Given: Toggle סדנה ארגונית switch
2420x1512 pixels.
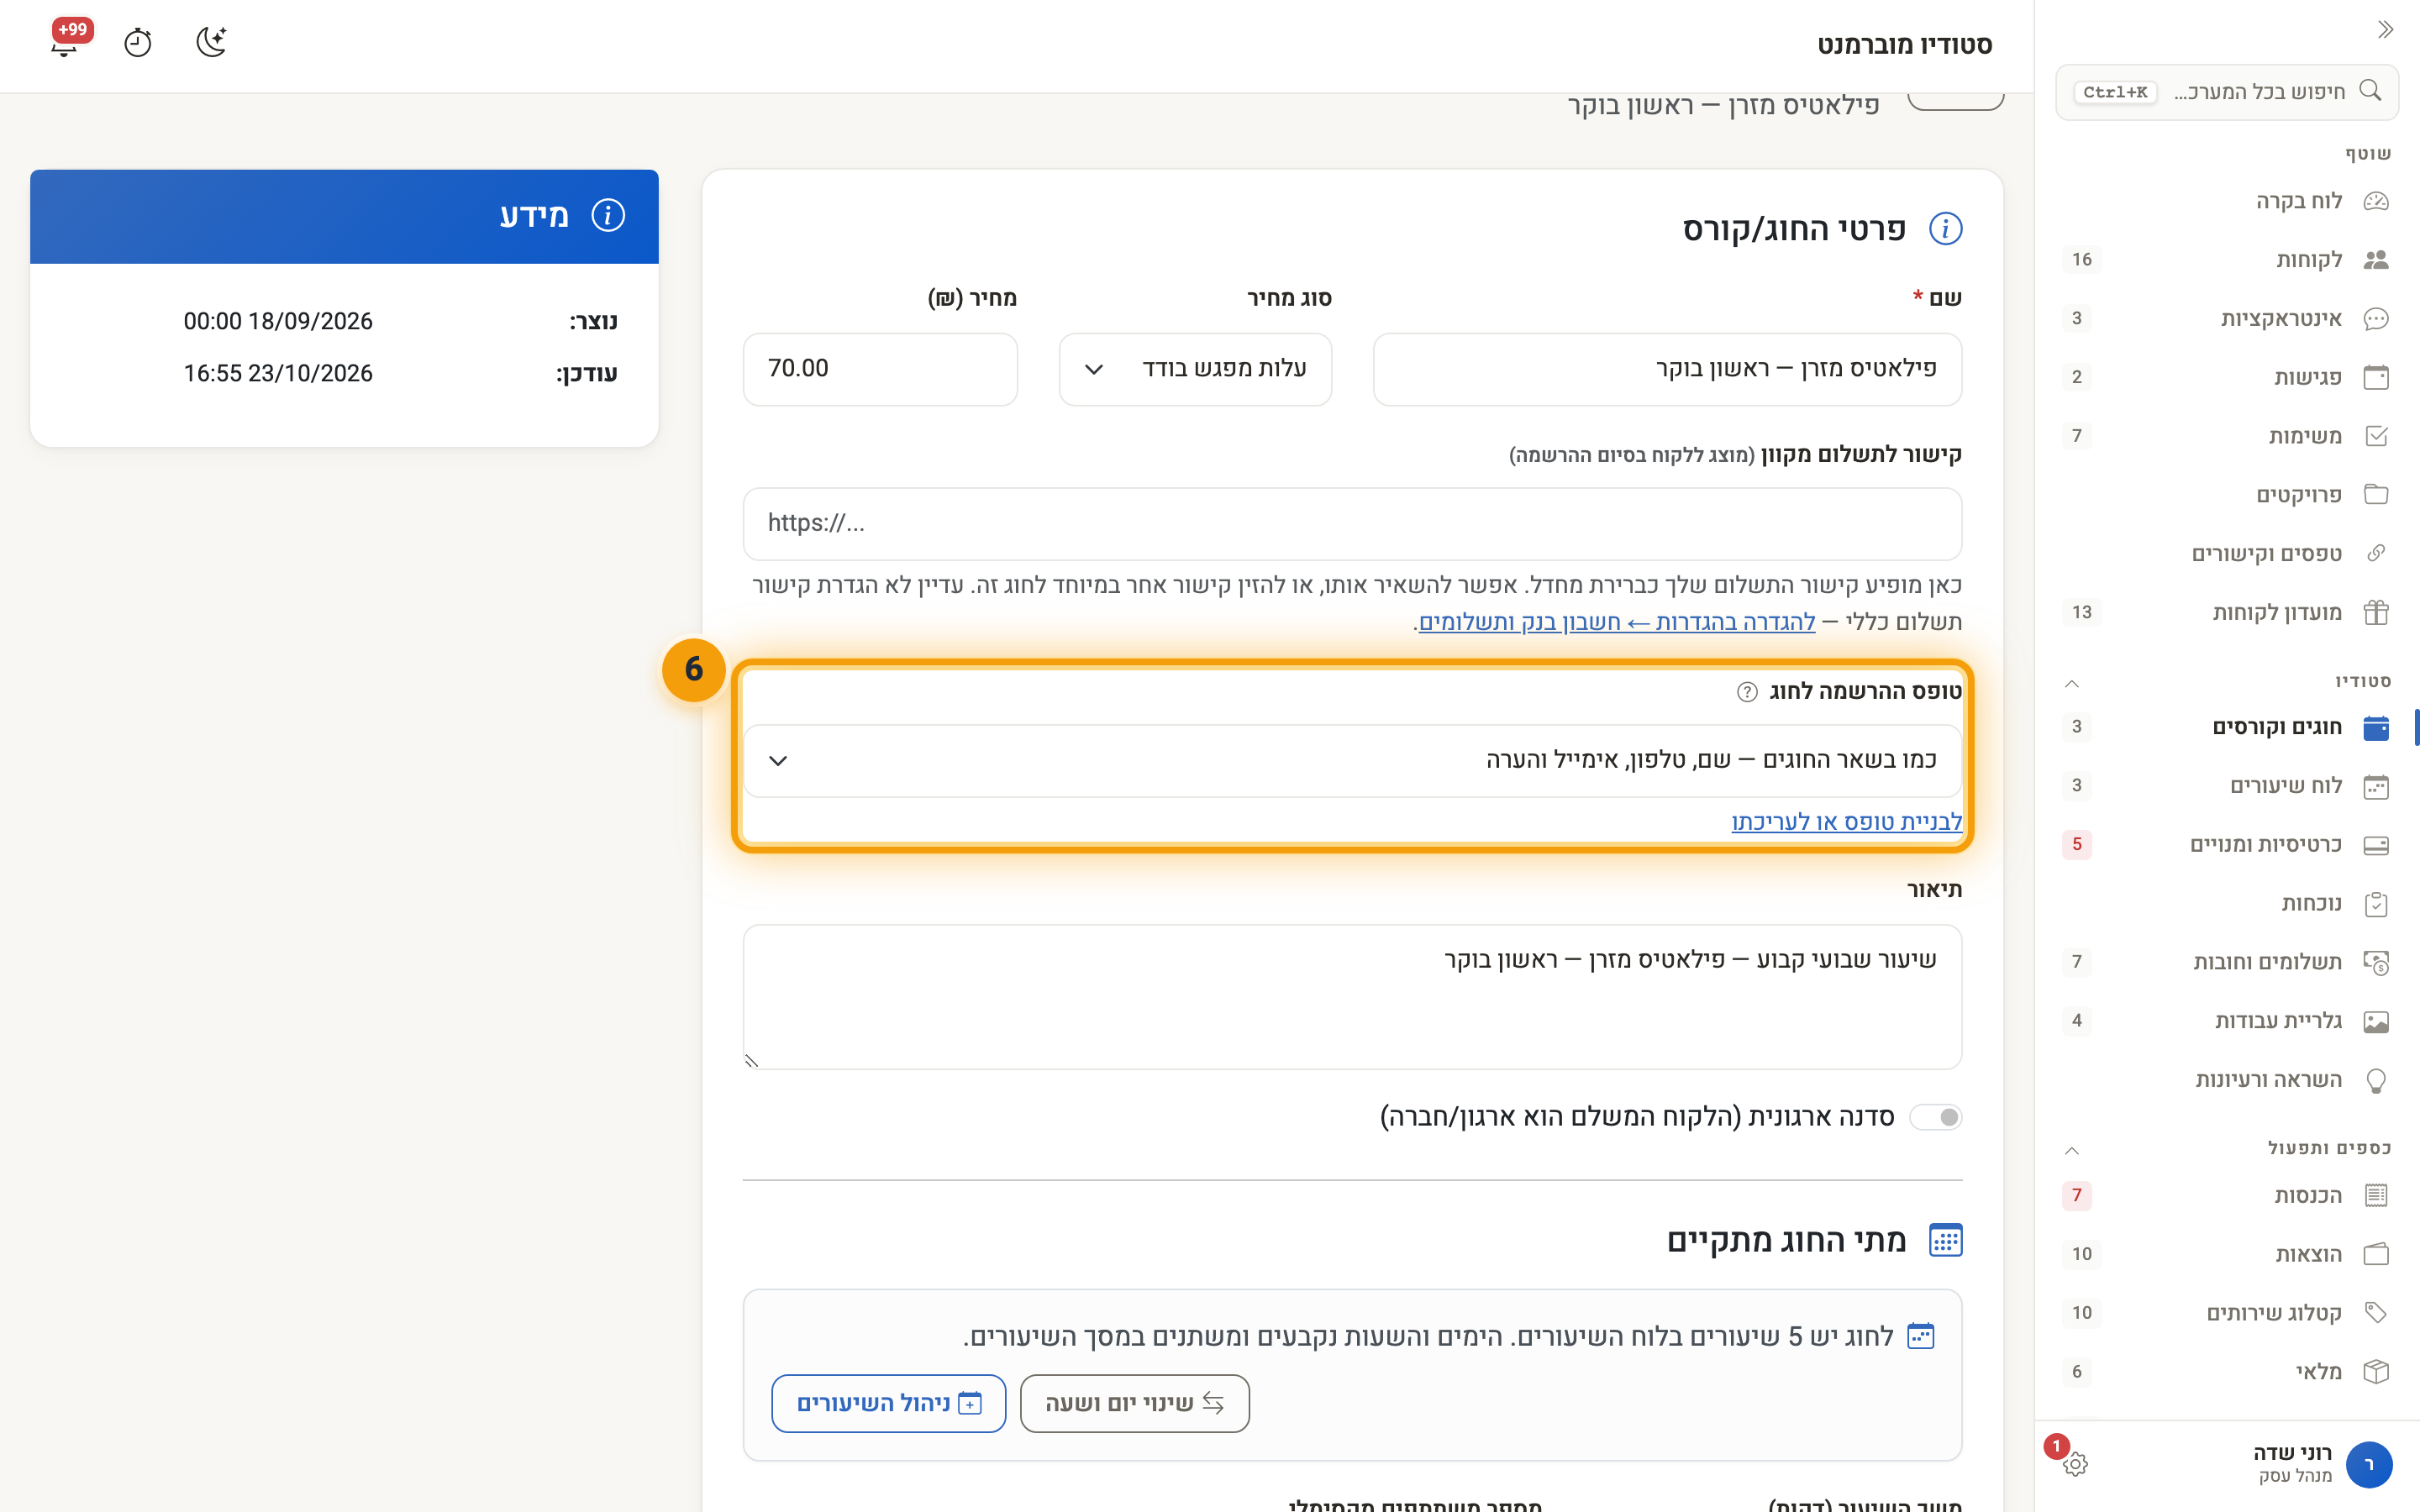Looking at the screenshot, I should (x=1936, y=1117).
